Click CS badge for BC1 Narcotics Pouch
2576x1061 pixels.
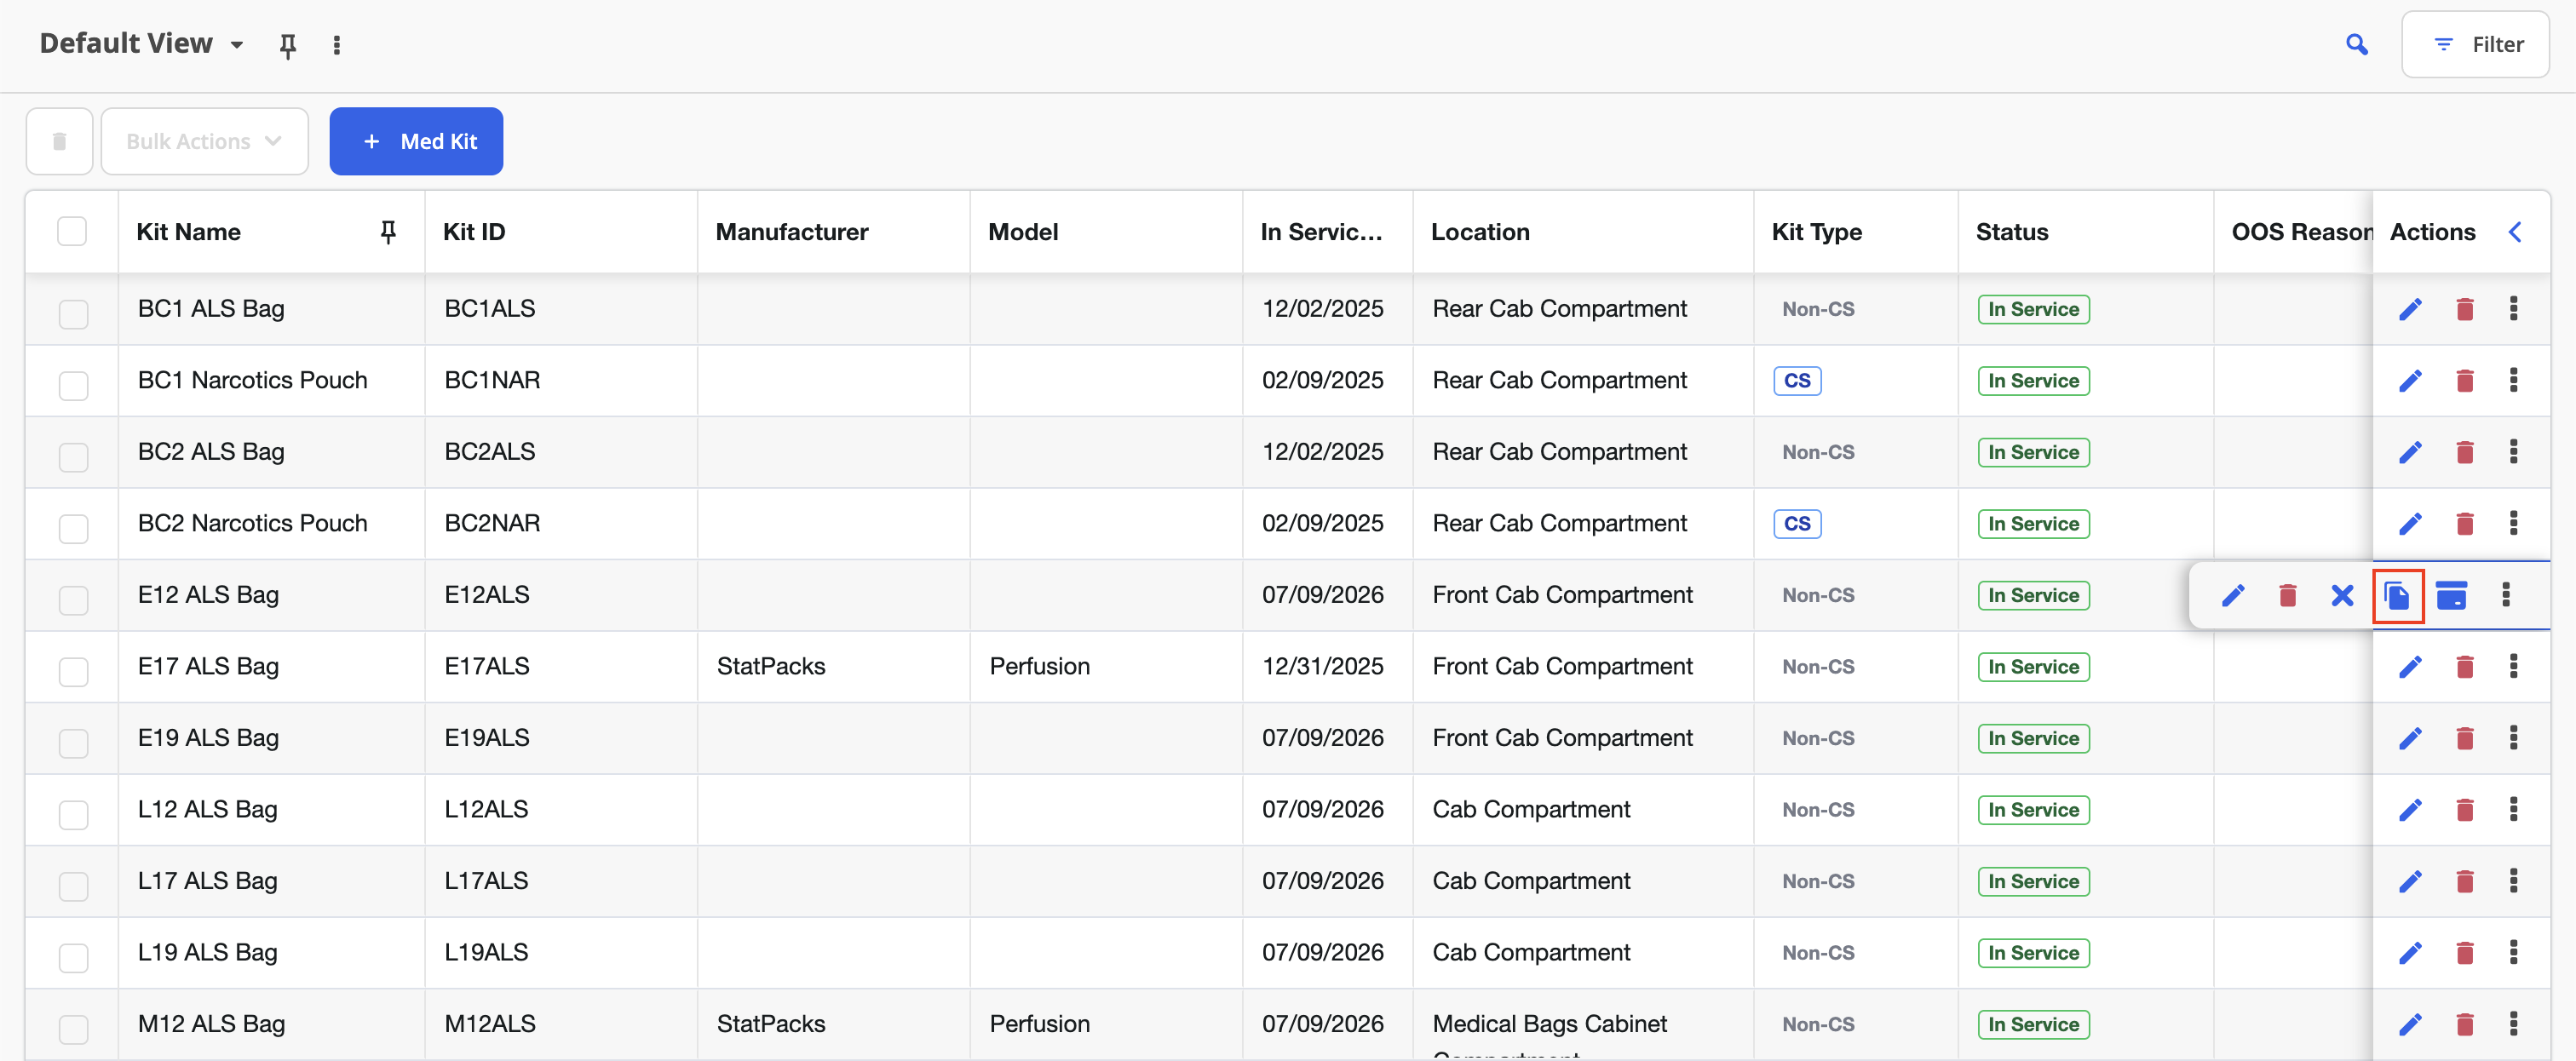tap(1796, 381)
